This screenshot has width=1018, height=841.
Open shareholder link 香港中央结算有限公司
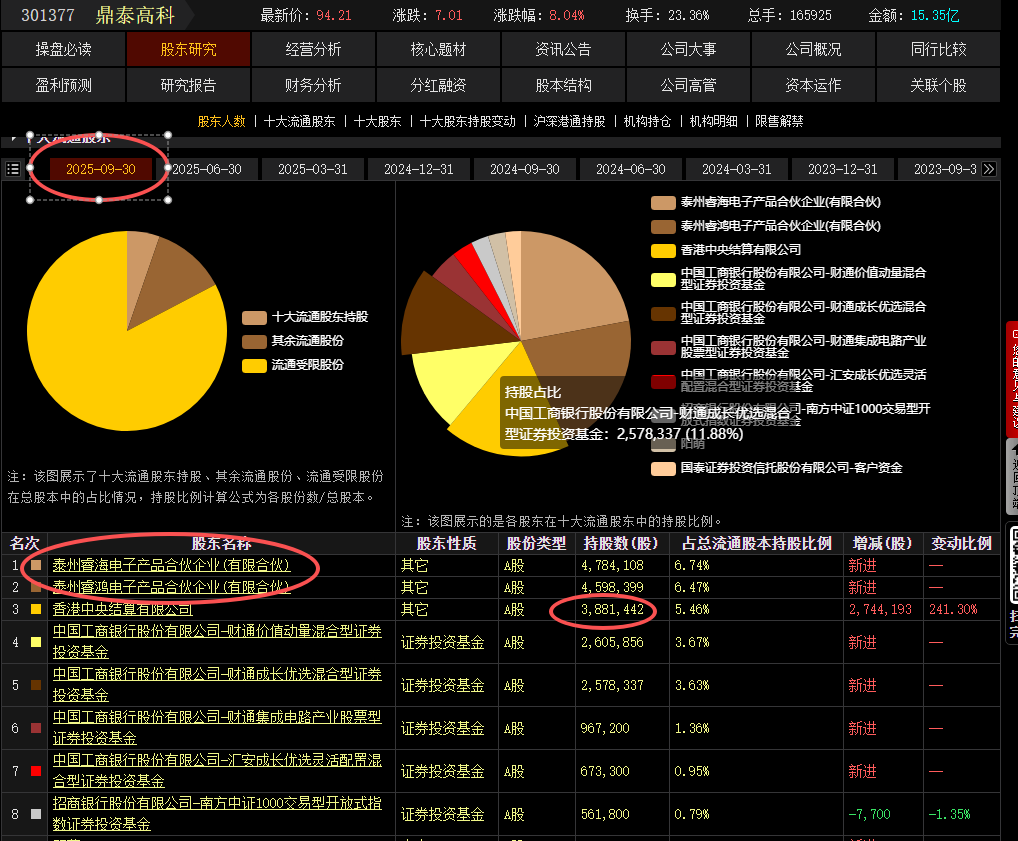(x=123, y=609)
